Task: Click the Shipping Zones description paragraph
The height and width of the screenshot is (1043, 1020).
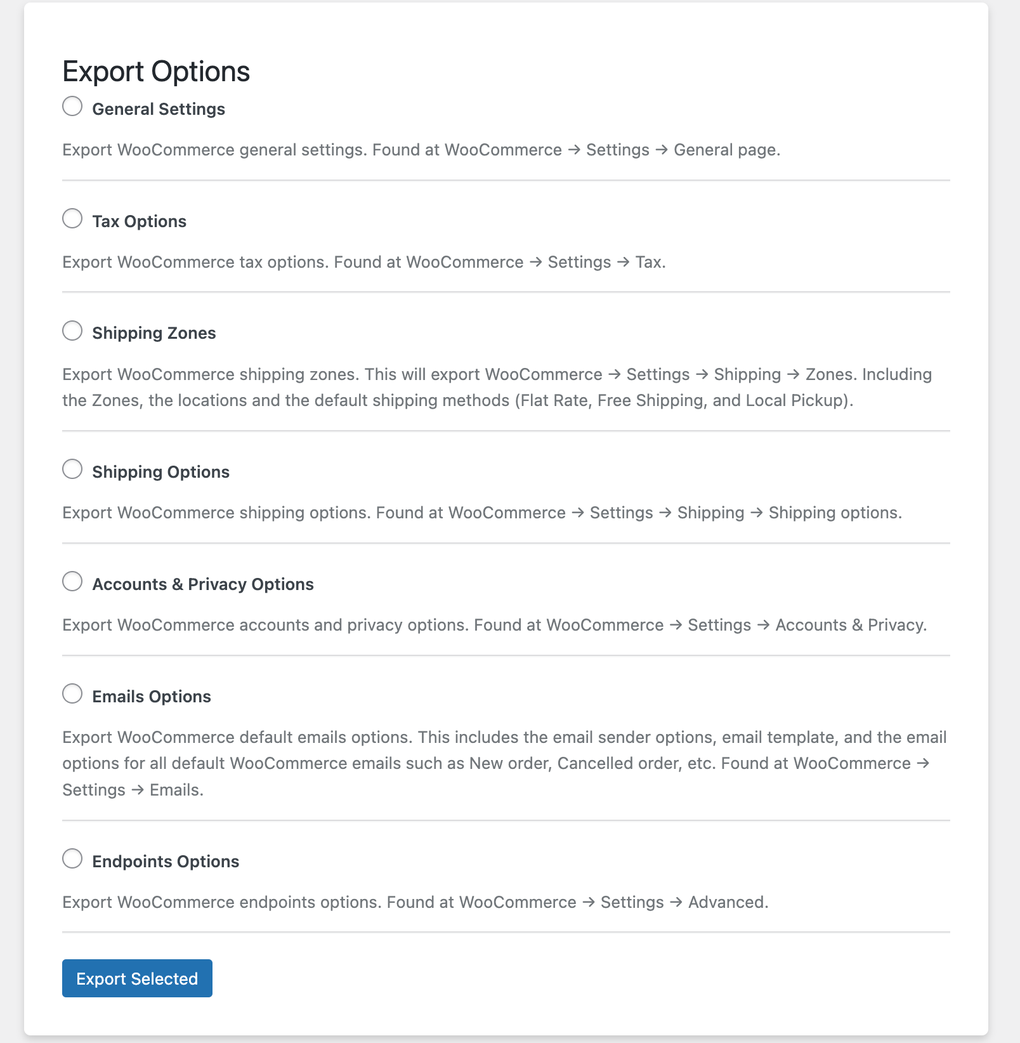Action: [x=497, y=386]
